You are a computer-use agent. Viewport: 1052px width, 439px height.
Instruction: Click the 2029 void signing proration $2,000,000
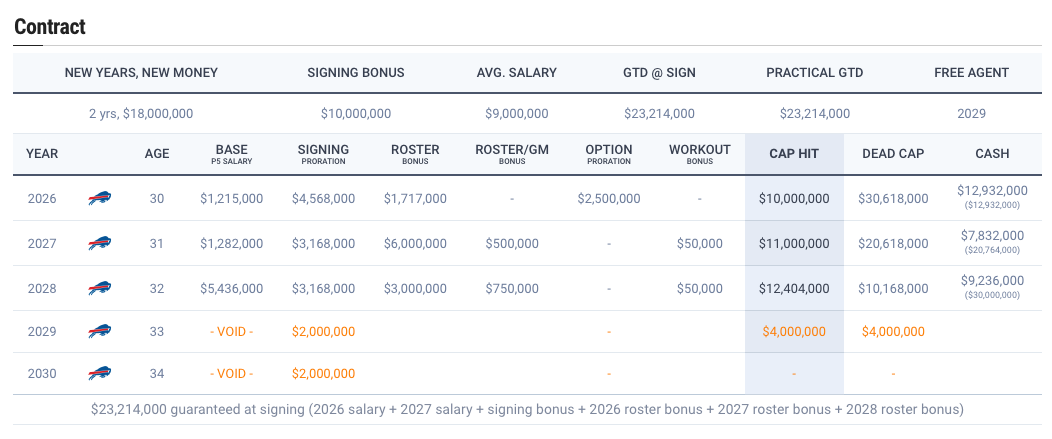[323, 331]
